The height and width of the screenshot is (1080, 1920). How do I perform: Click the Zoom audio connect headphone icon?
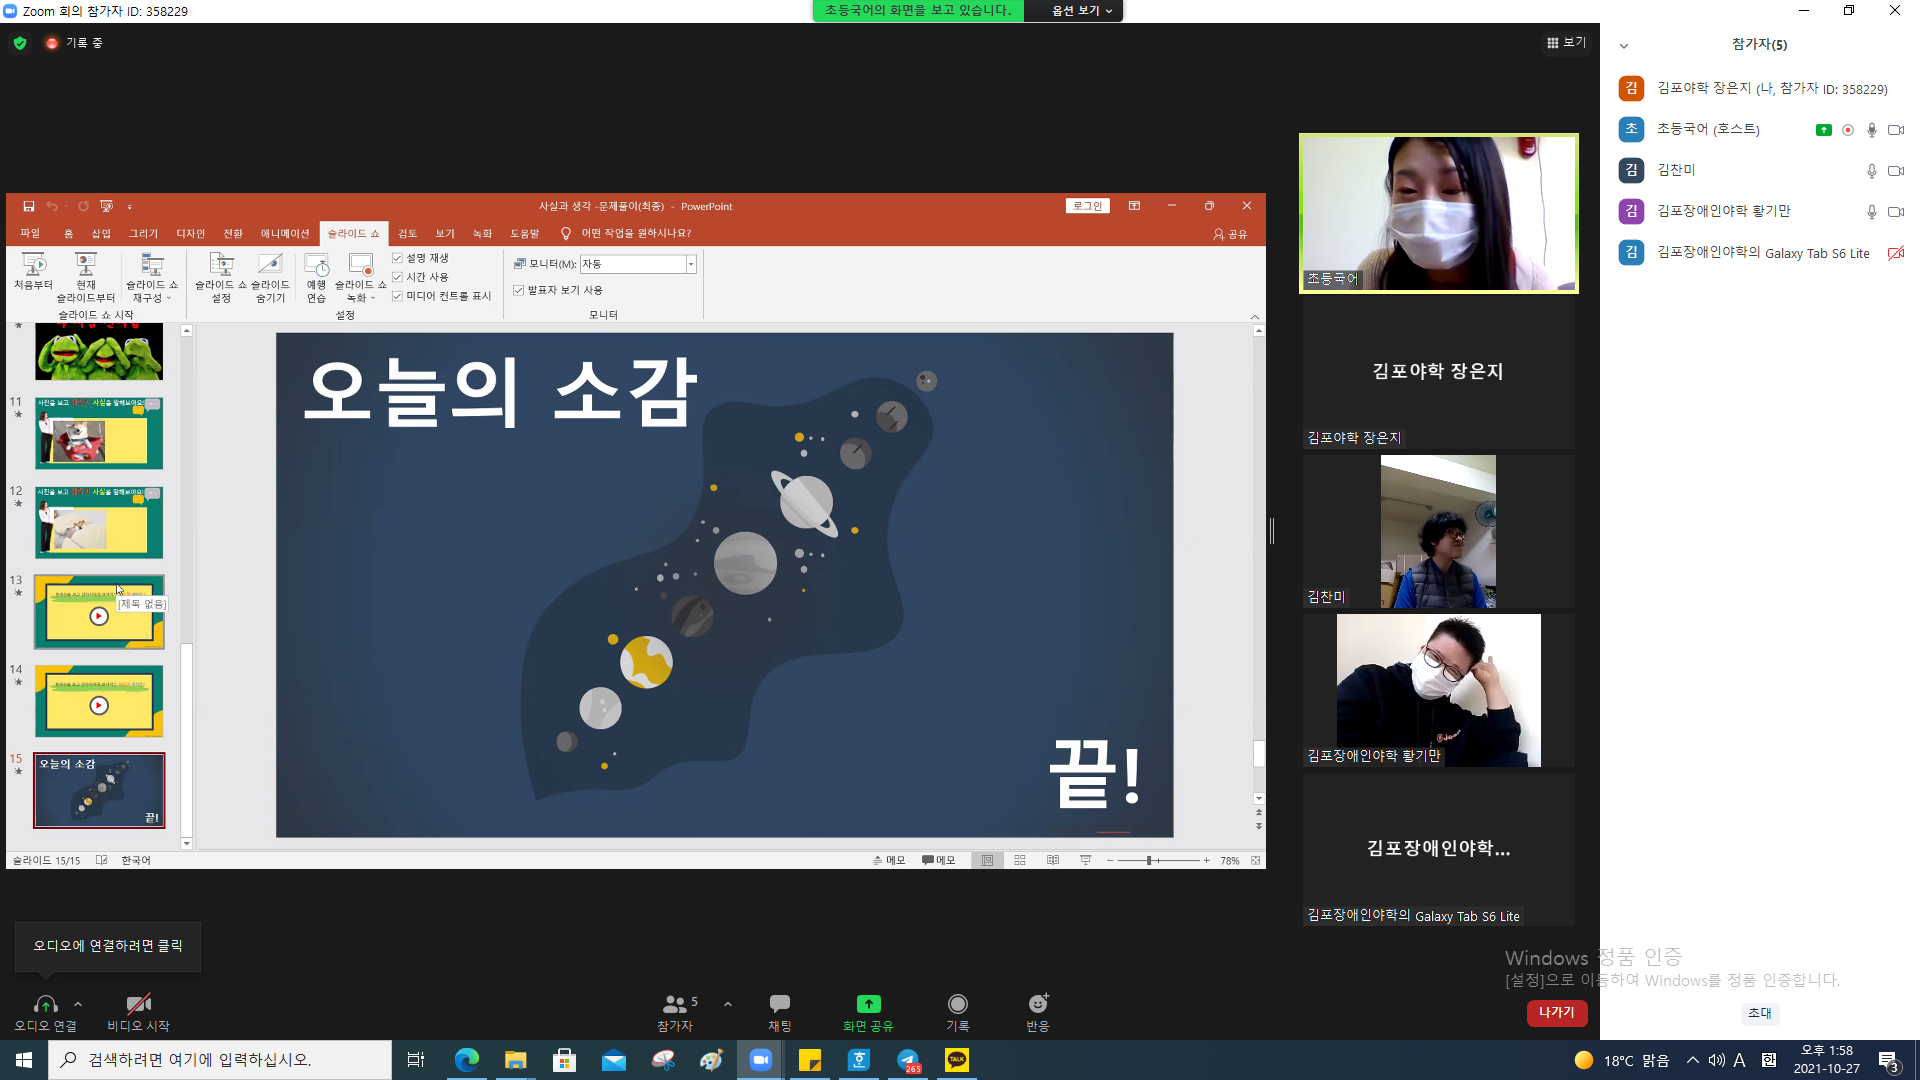point(45,1003)
